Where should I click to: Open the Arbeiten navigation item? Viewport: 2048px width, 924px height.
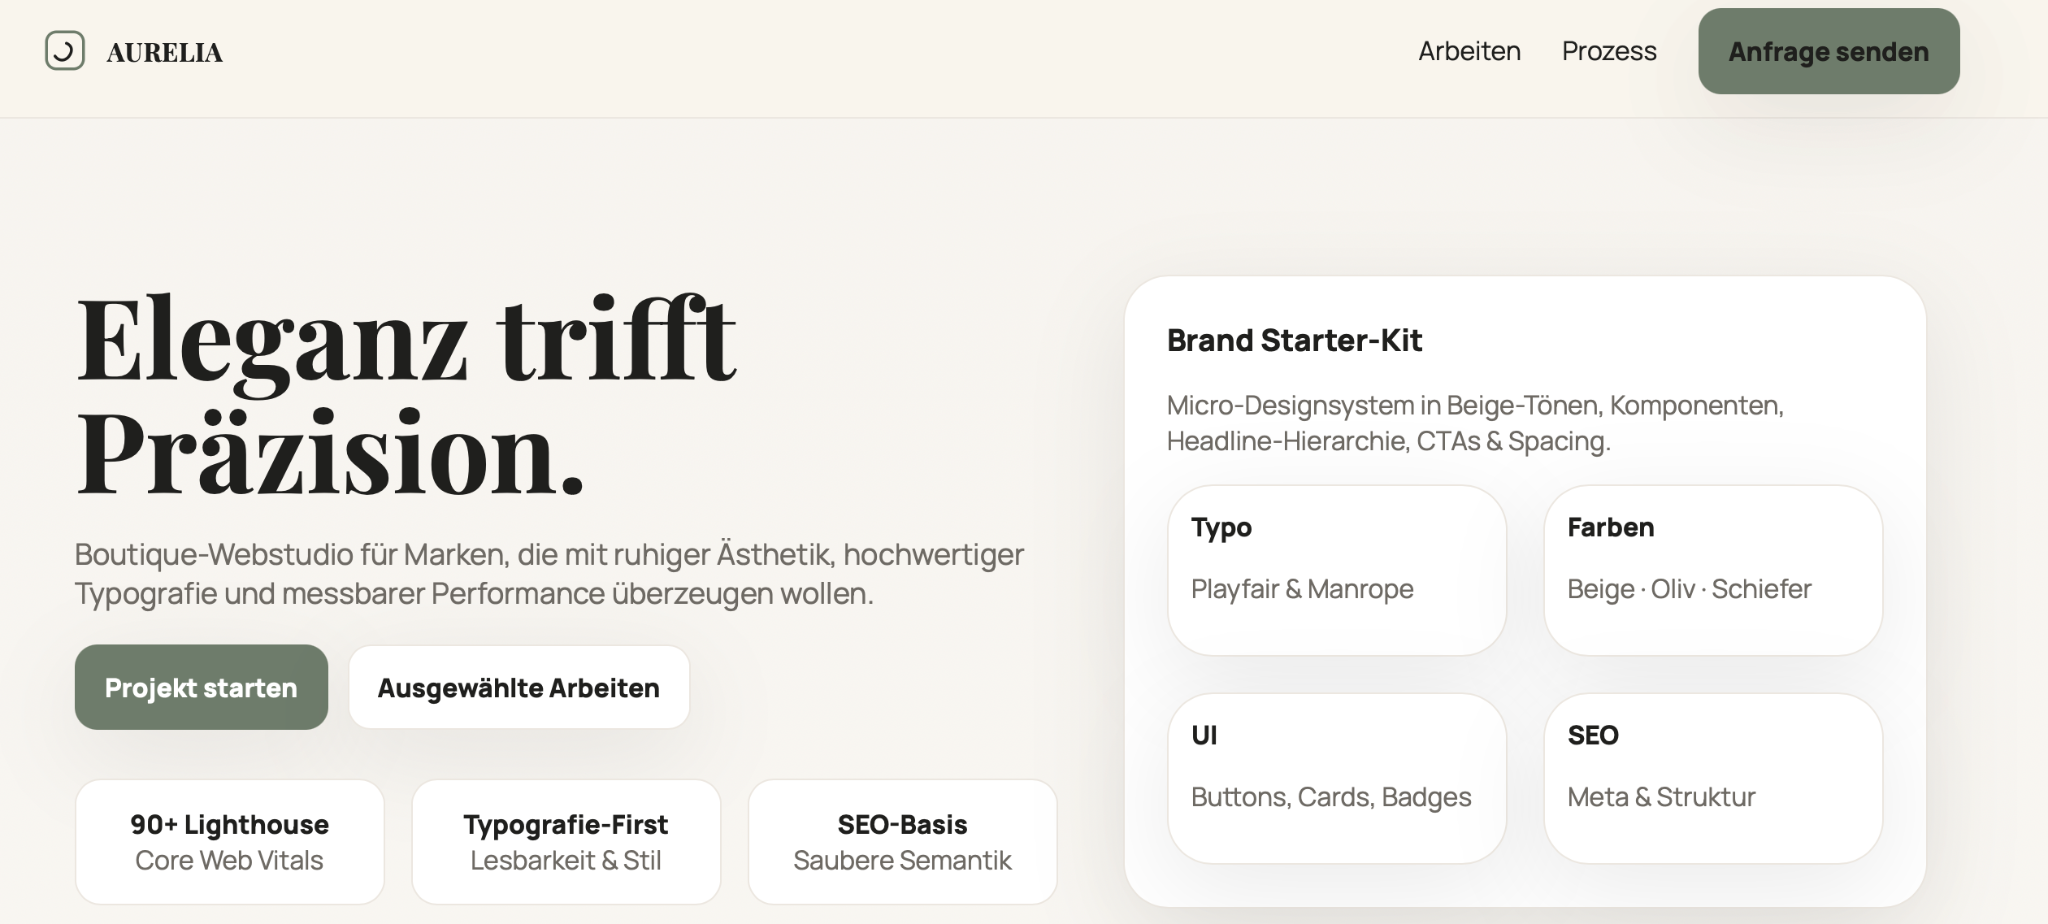[1469, 51]
